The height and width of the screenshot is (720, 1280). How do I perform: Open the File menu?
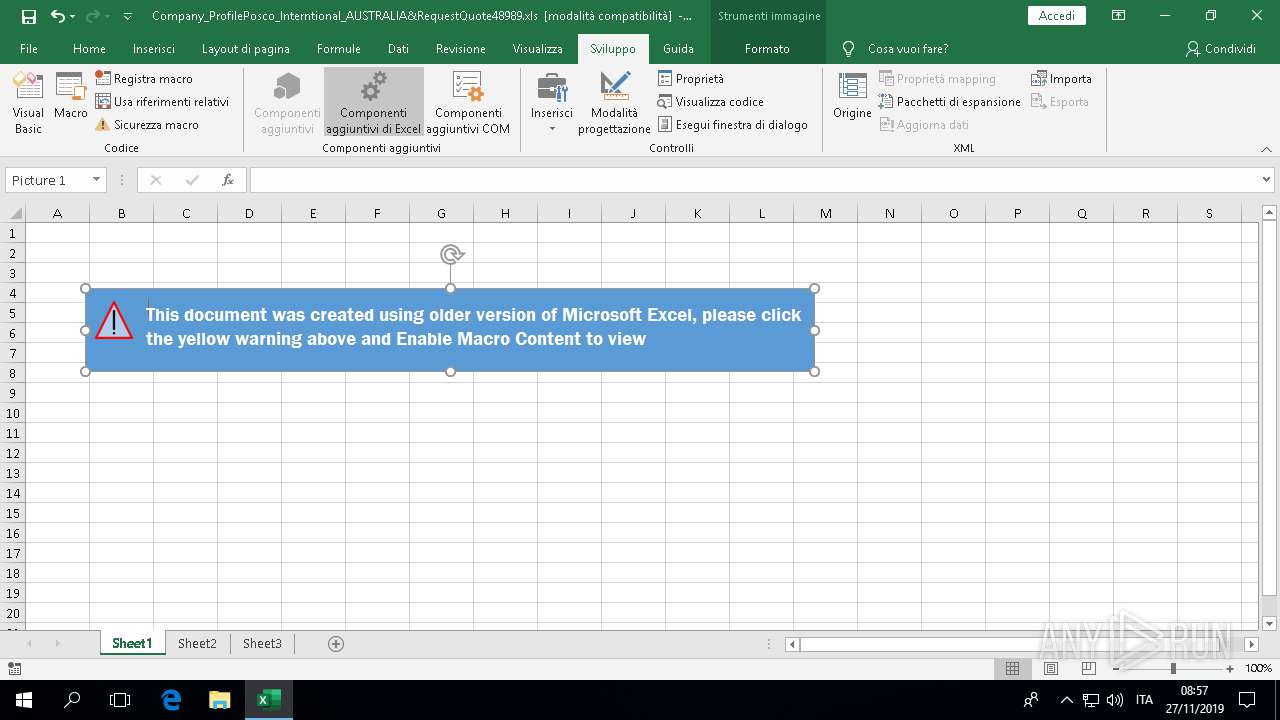[x=29, y=48]
